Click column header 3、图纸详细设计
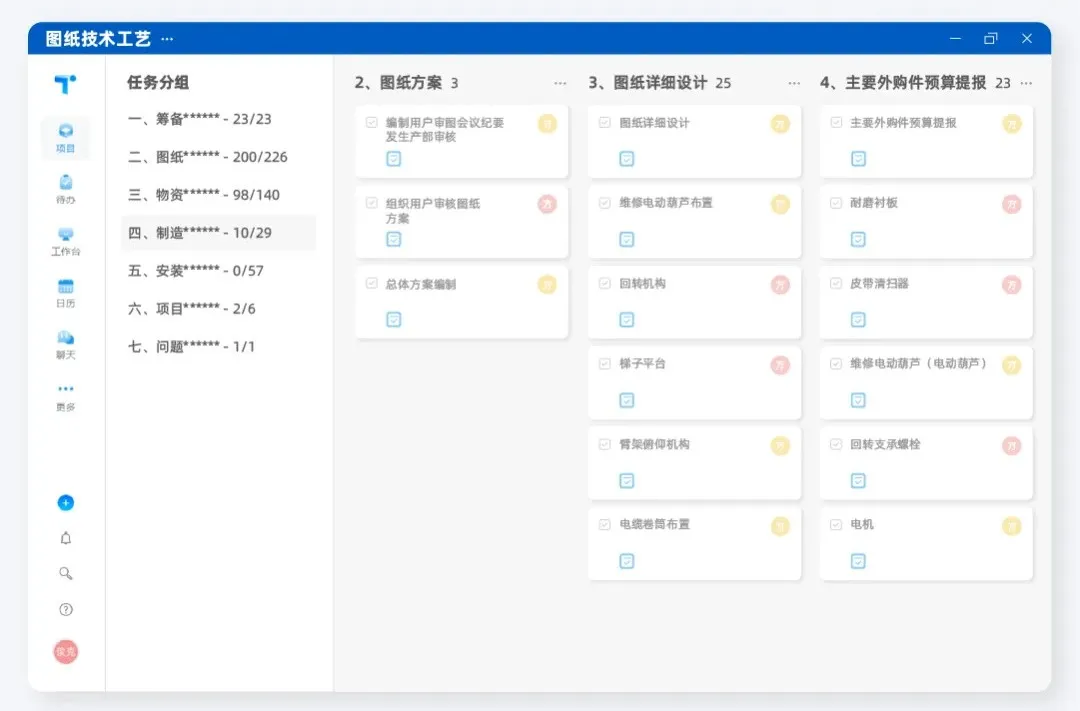Image resolution: width=1080 pixels, height=711 pixels. (x=647, y=83)
